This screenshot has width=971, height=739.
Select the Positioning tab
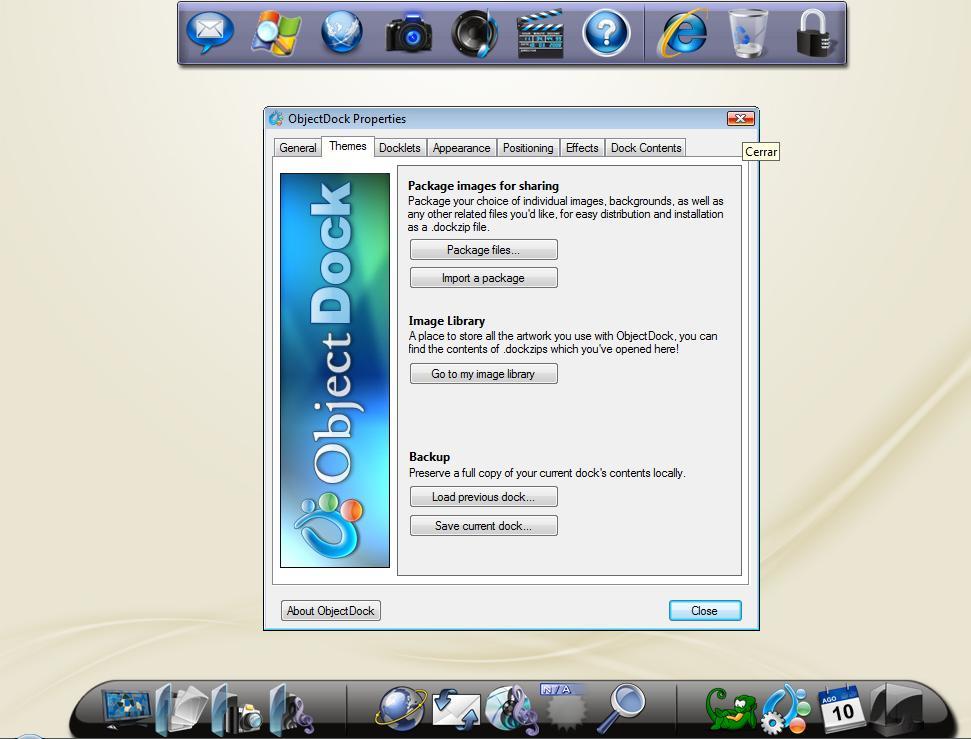[x=528, y=147]
